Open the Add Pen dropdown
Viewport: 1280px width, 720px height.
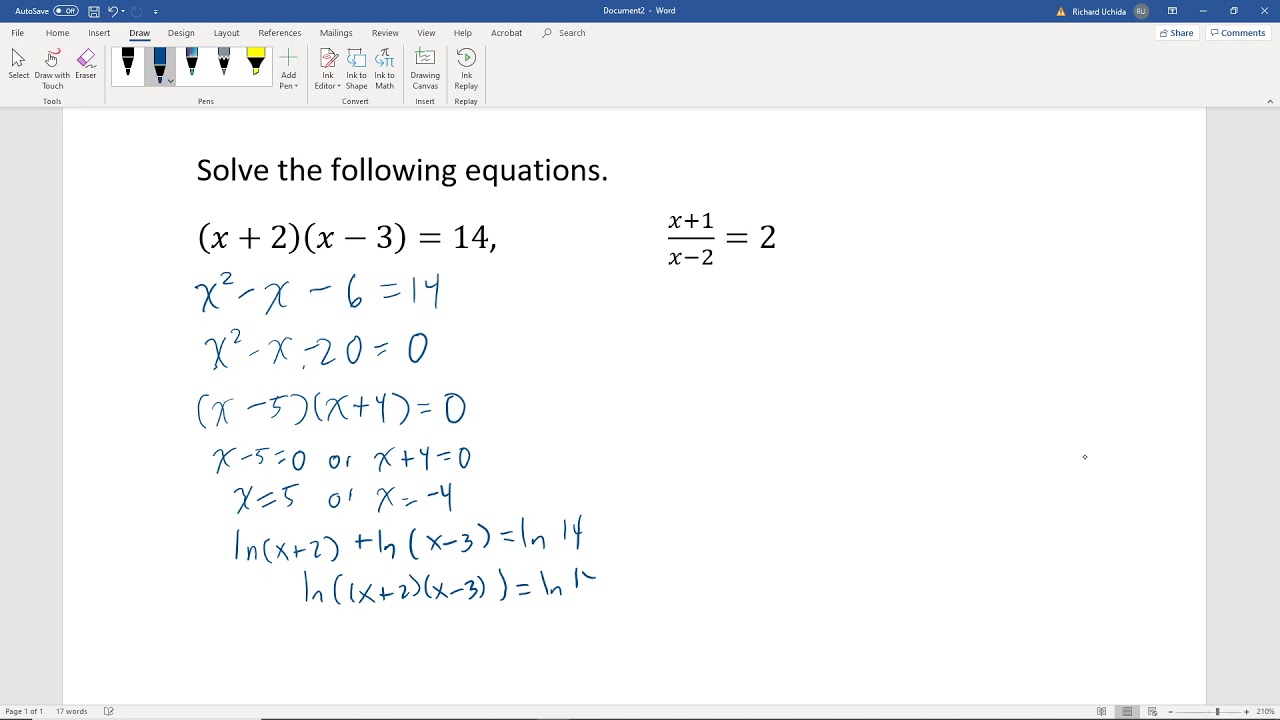click(x=288, y=69)
